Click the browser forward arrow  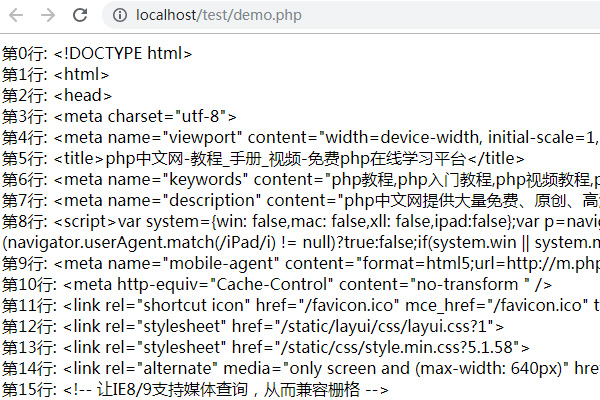click(48, 15)
